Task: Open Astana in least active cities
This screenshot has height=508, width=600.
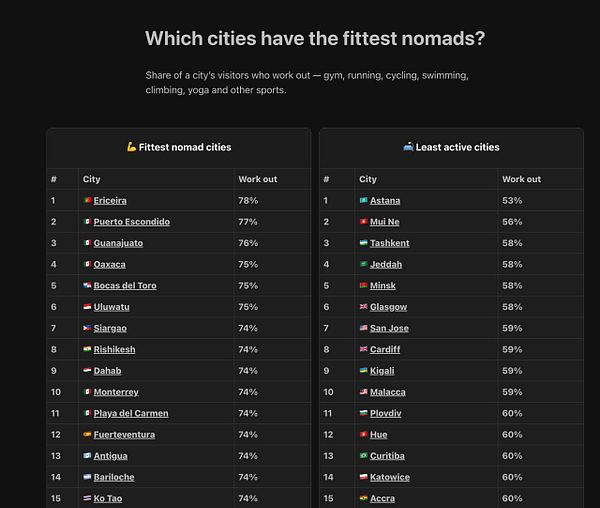Action: (385, 200)
